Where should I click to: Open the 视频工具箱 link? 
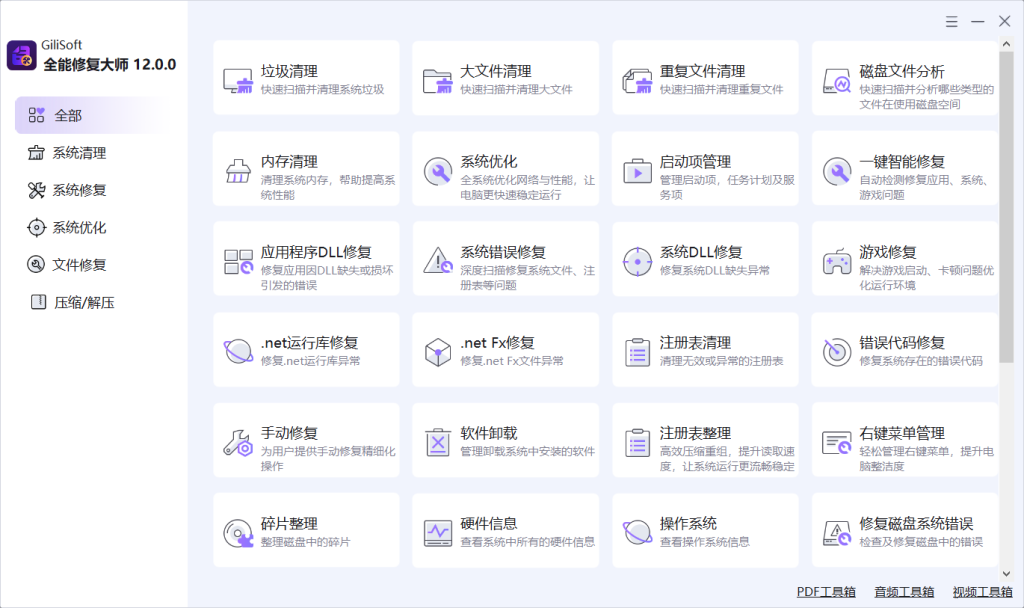983,592
